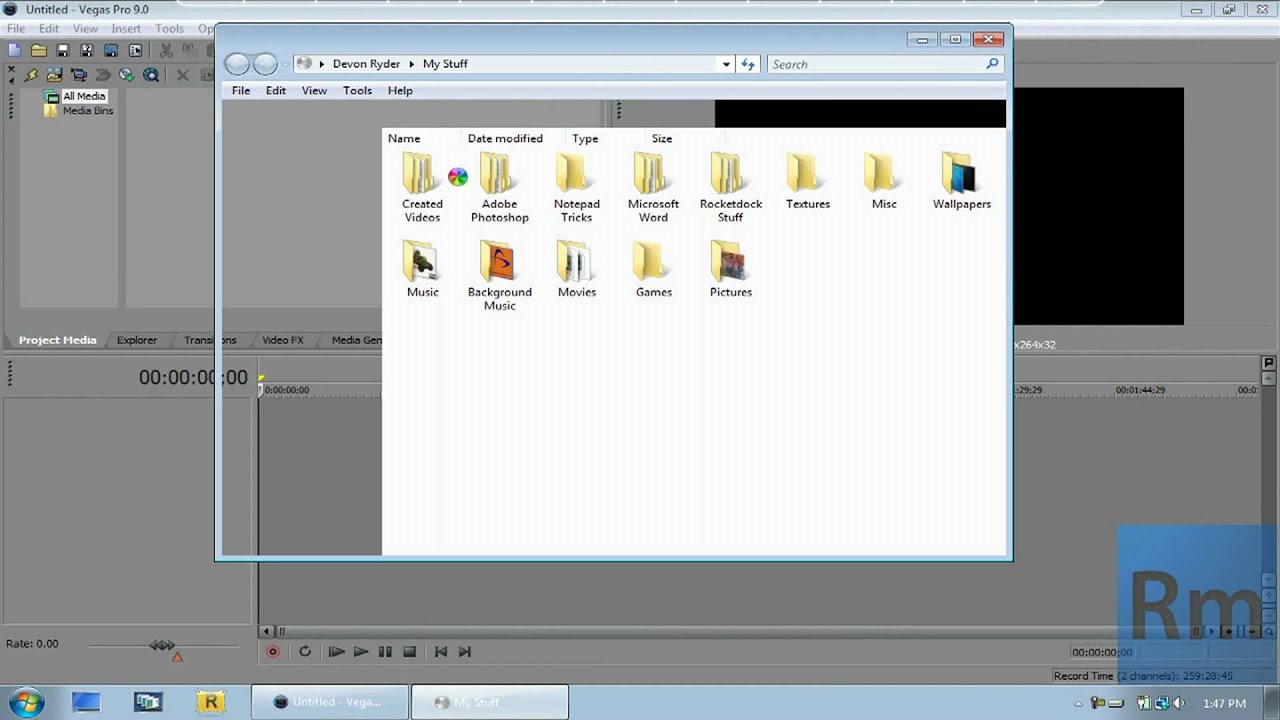Select the Textures folder
The width and height of the screenshot is (1280, 720).
click(x=808, y=181)
